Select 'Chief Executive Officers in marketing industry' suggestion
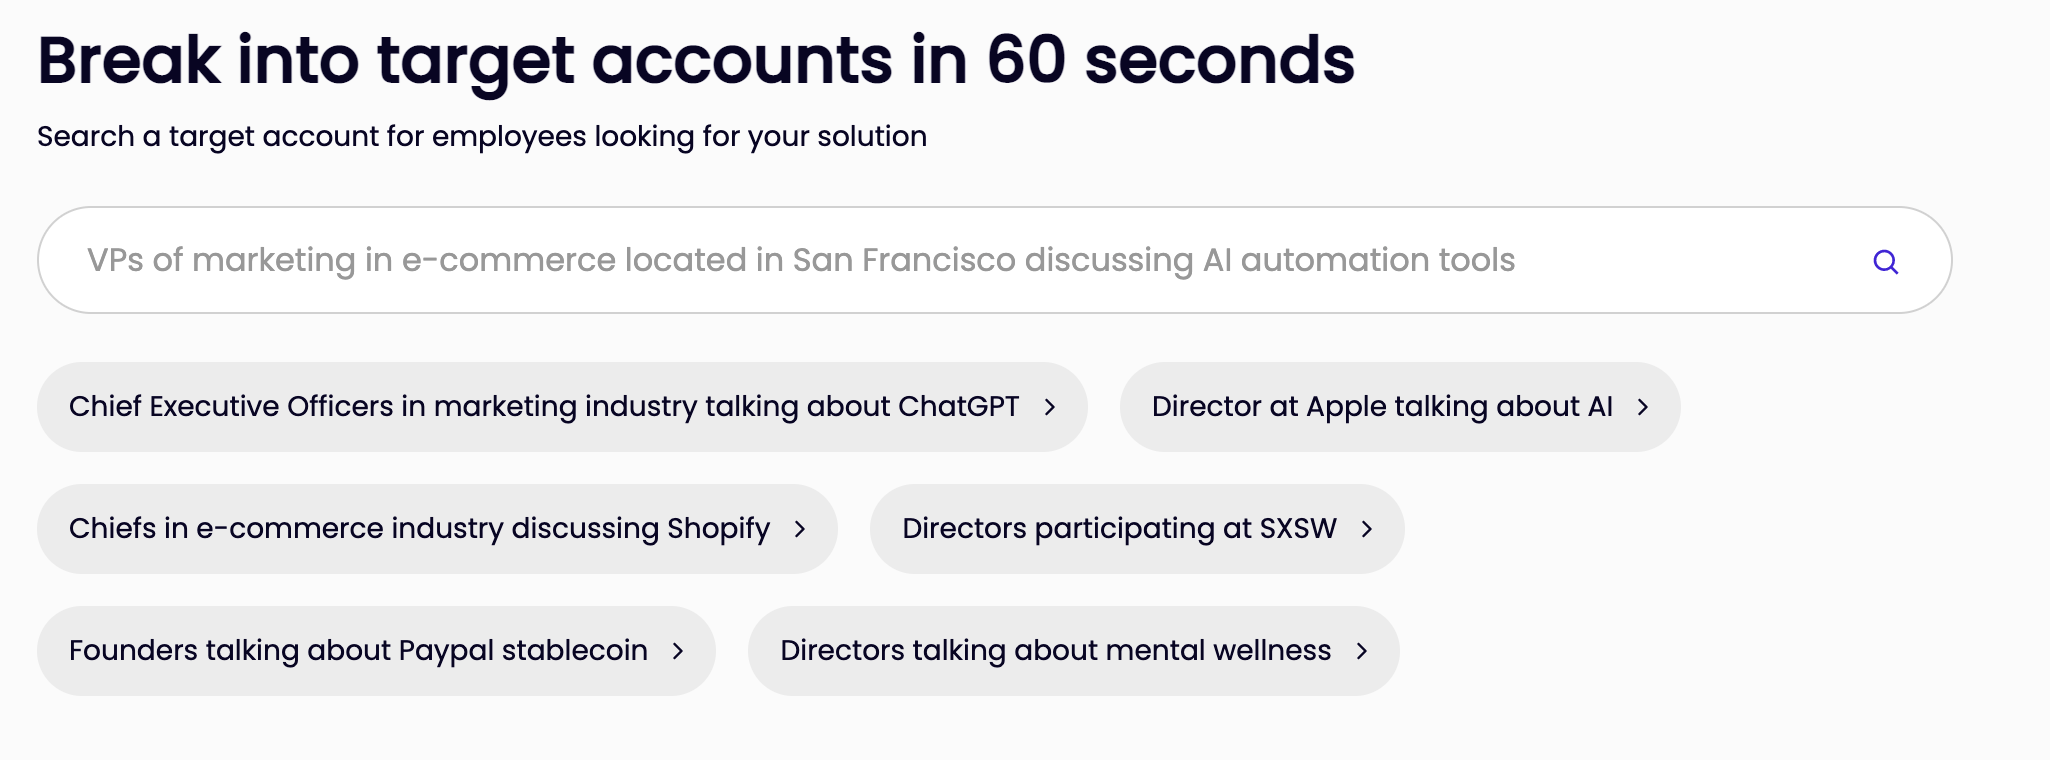 [543, 407]
